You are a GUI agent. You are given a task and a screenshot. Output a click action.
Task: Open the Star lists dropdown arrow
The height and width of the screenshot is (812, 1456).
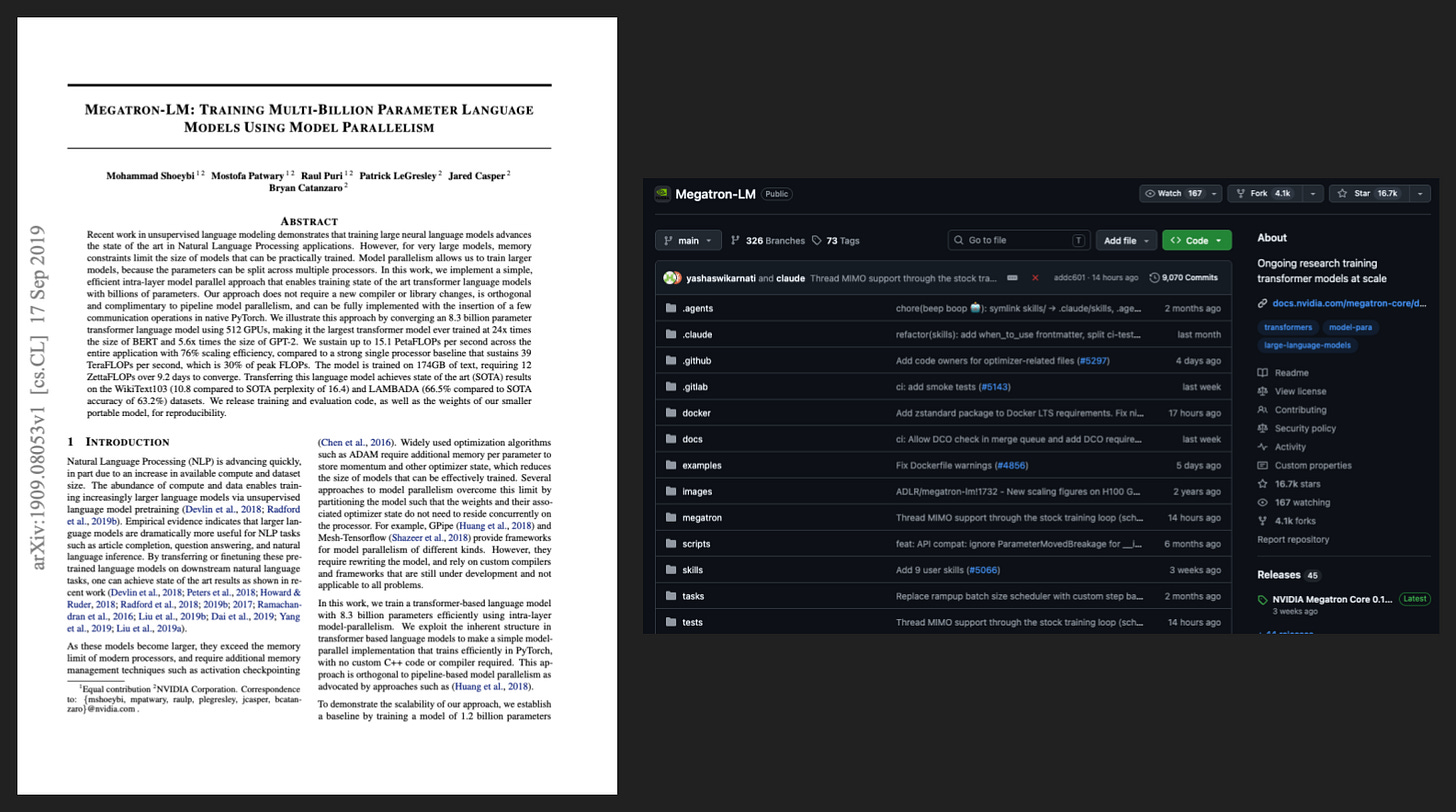(1419, 194)
